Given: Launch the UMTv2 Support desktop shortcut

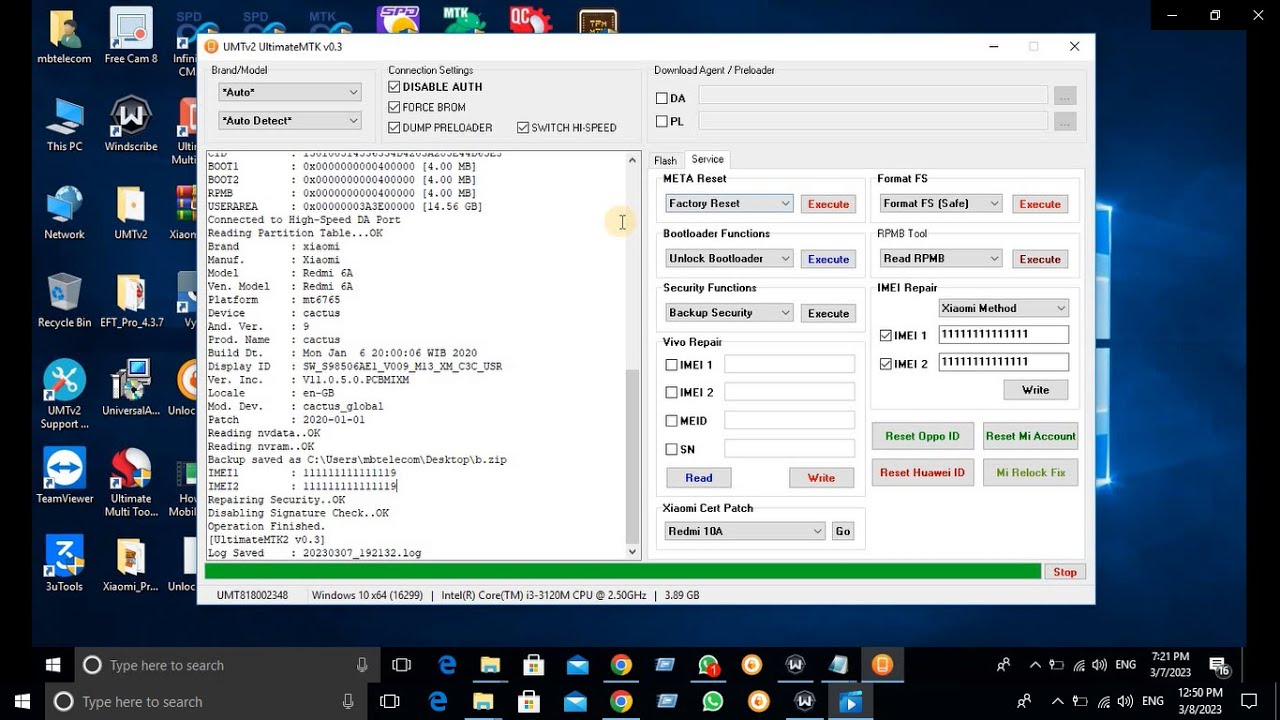Looking at the screenshot, I should [x=64, y=395].
